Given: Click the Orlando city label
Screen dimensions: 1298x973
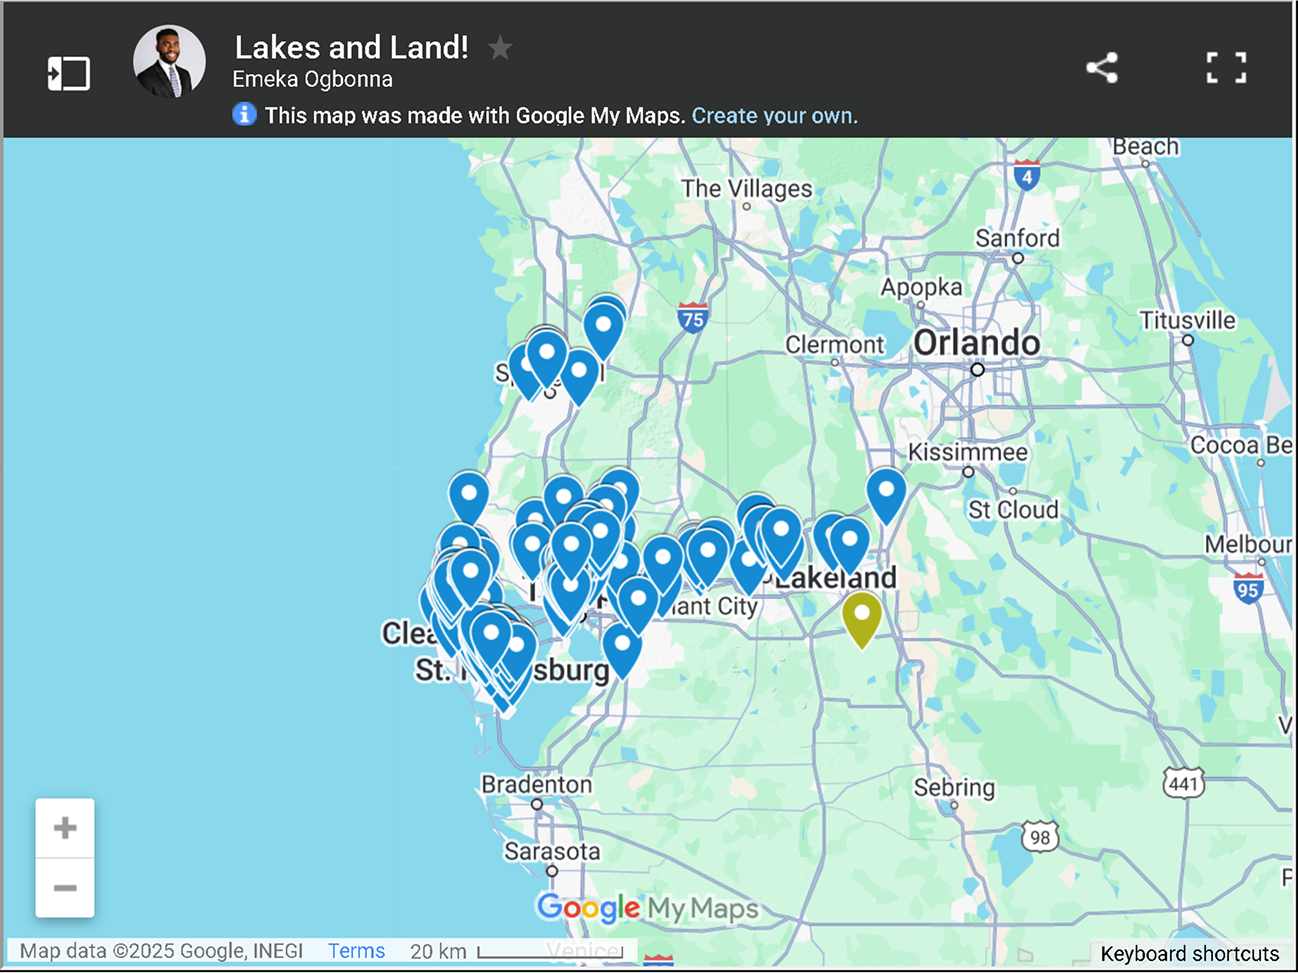Looking at the screenshot, I should pyautogui.click(x=976, y=343).
